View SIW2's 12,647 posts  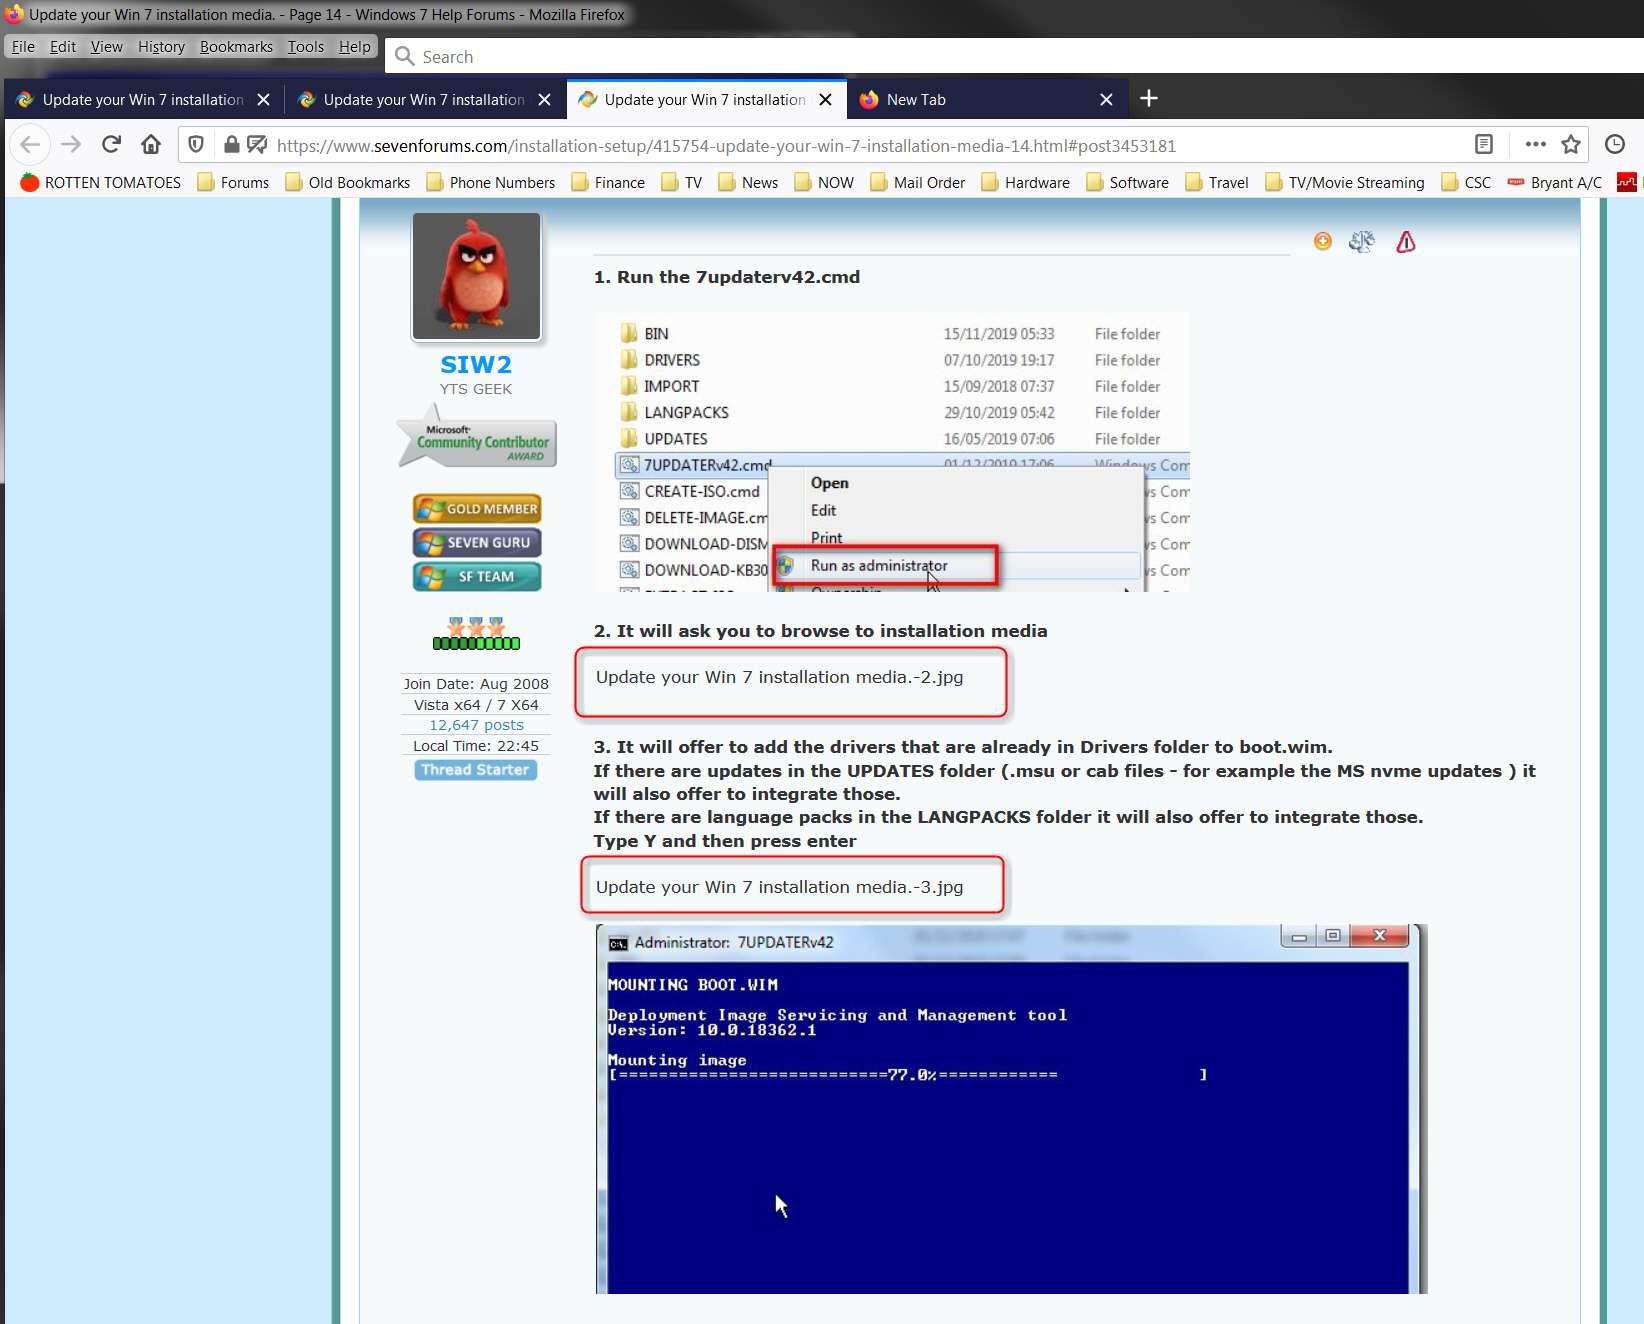pos(476,725)
